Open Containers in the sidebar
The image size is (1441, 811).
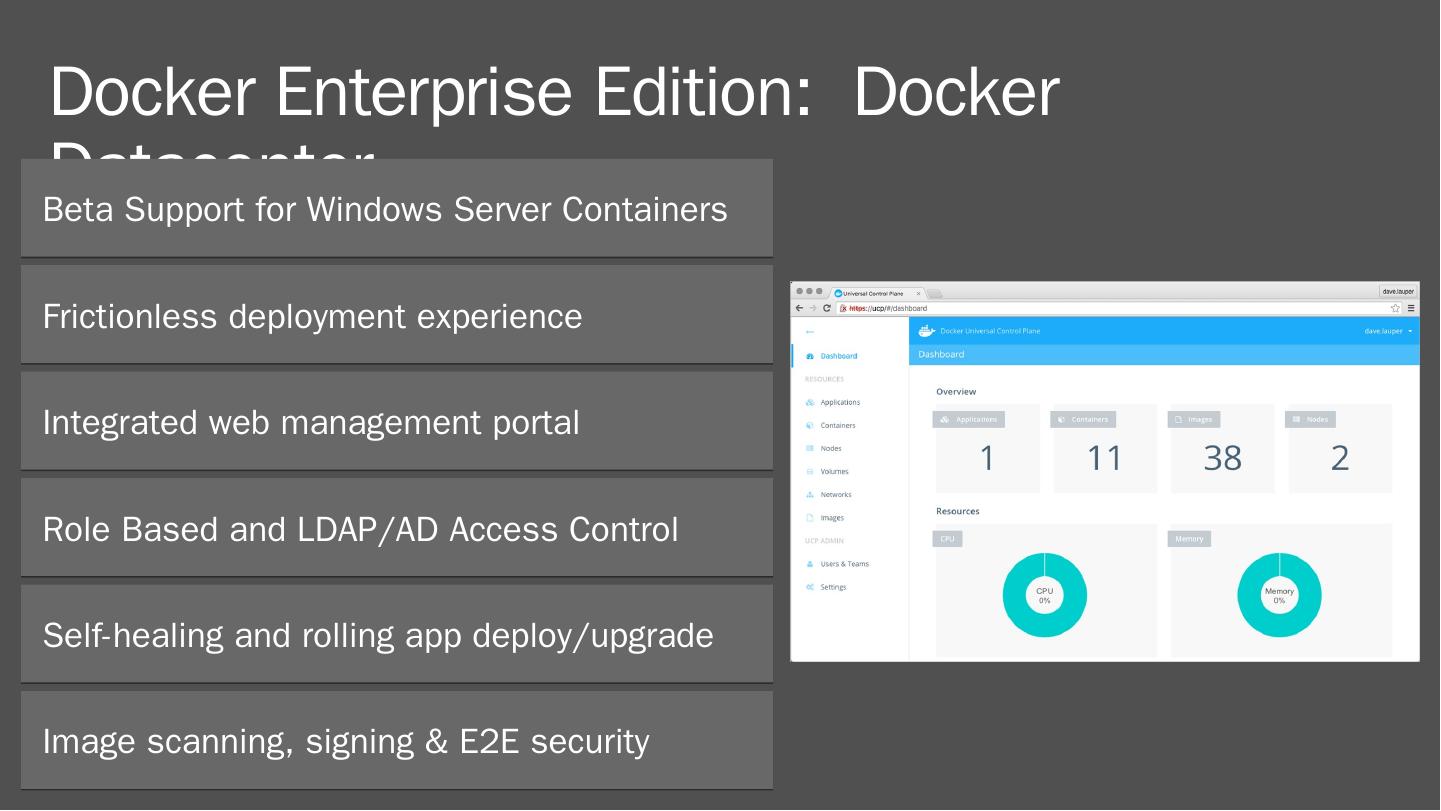coord(838,425)
